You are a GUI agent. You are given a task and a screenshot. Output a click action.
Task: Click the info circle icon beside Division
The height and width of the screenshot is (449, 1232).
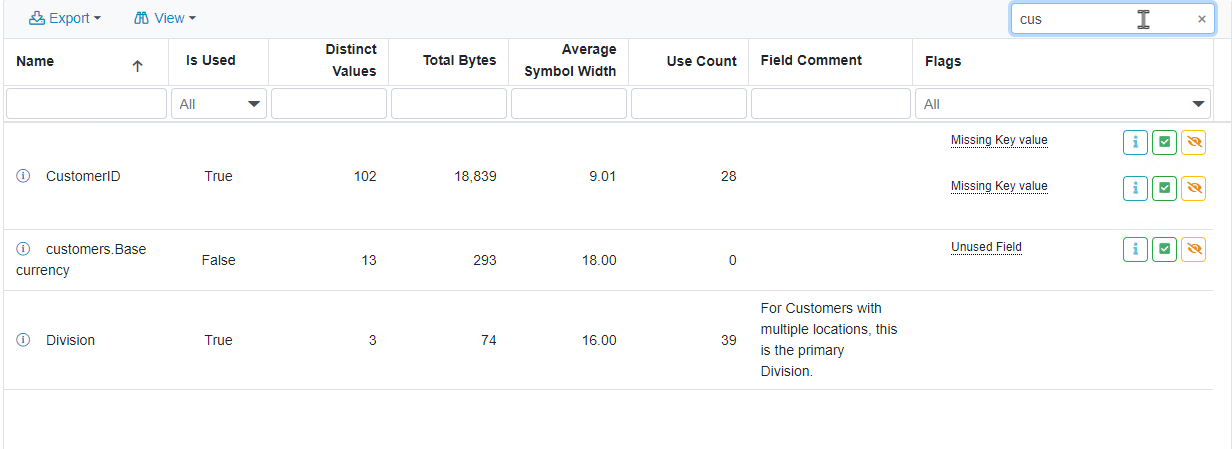click(x=23, y=340)
